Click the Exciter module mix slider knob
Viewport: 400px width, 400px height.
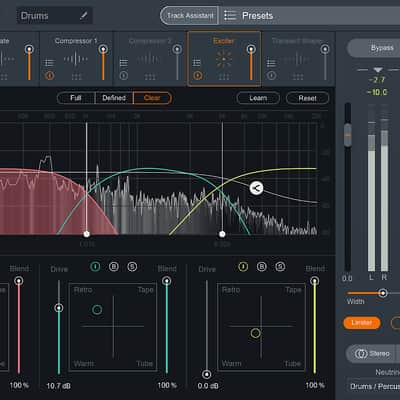(x=251, y=50)
